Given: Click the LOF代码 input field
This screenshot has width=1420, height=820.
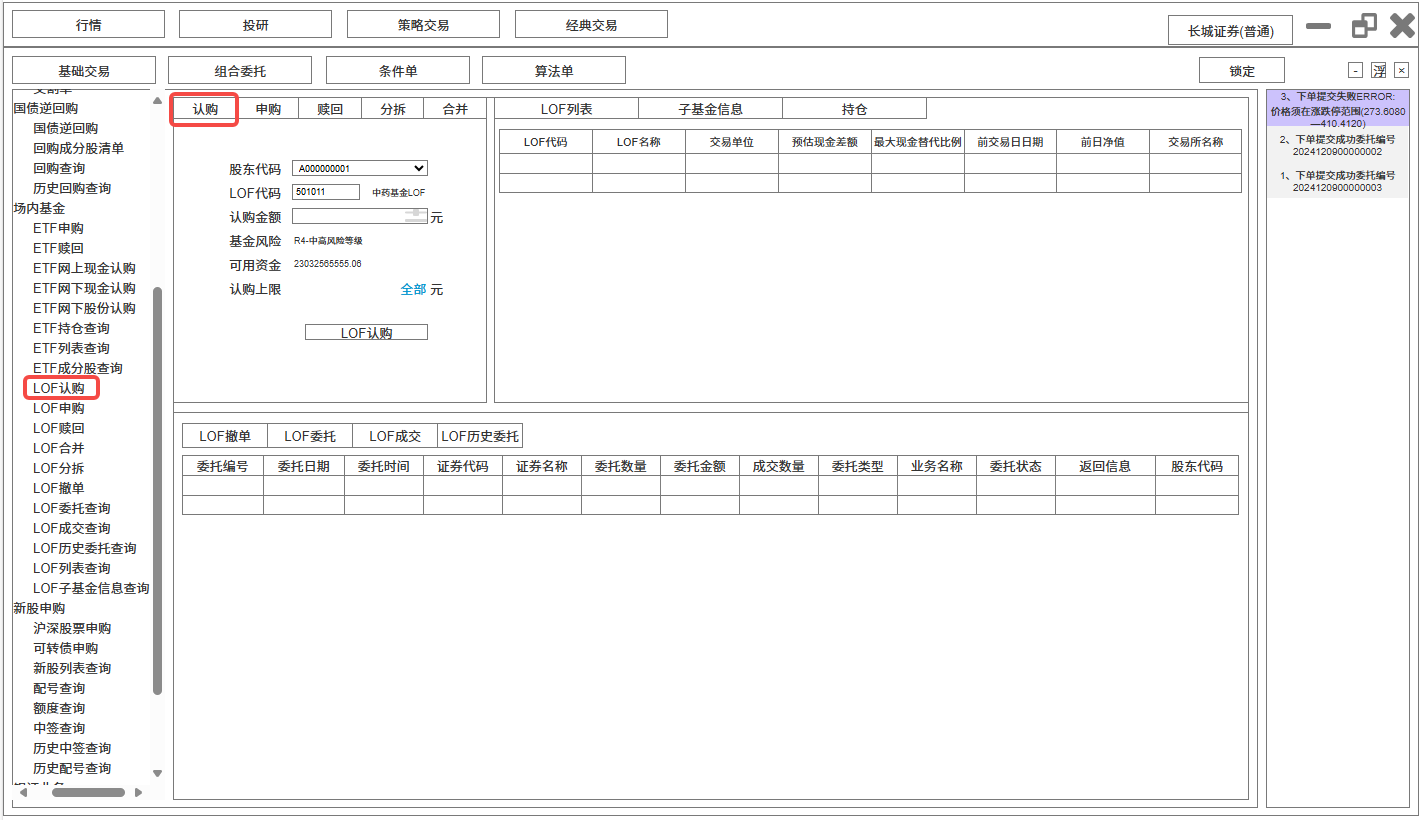Looking at the screenshot, I should (326, 192).
